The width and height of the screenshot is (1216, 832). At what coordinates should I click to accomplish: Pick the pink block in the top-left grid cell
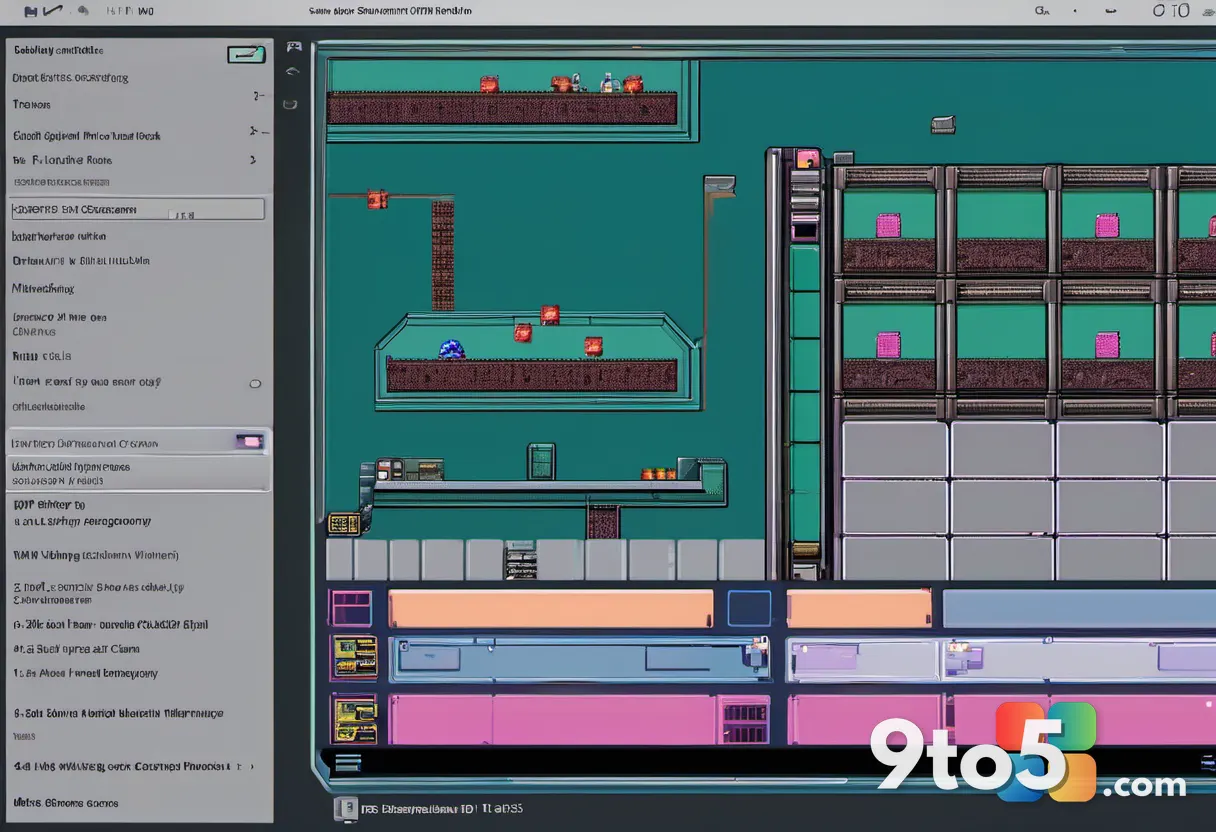[x=888, y=225]
